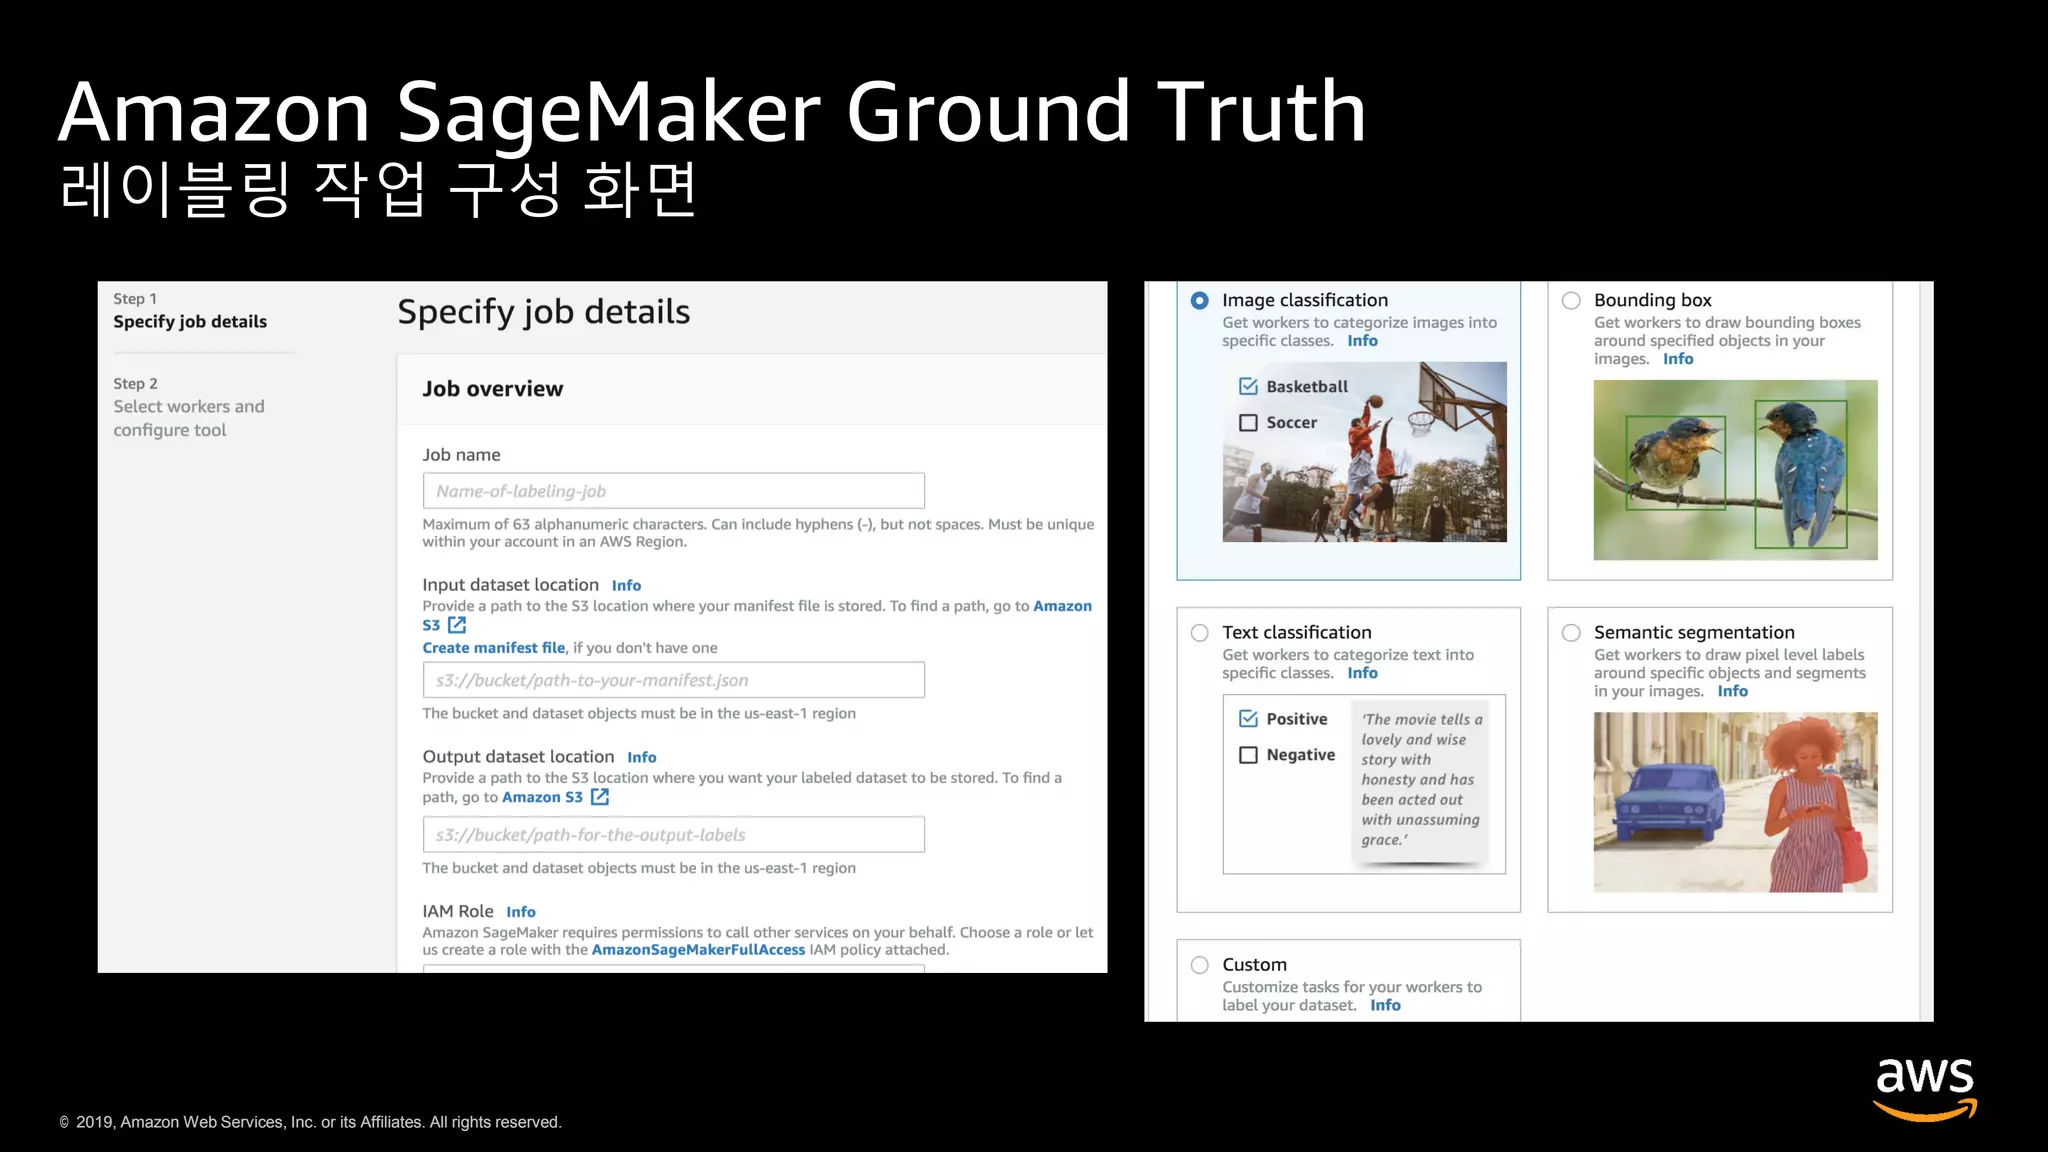
Task: Open AmazonSageMakerFullAccess policy link
Action: [x=698, y=950]
